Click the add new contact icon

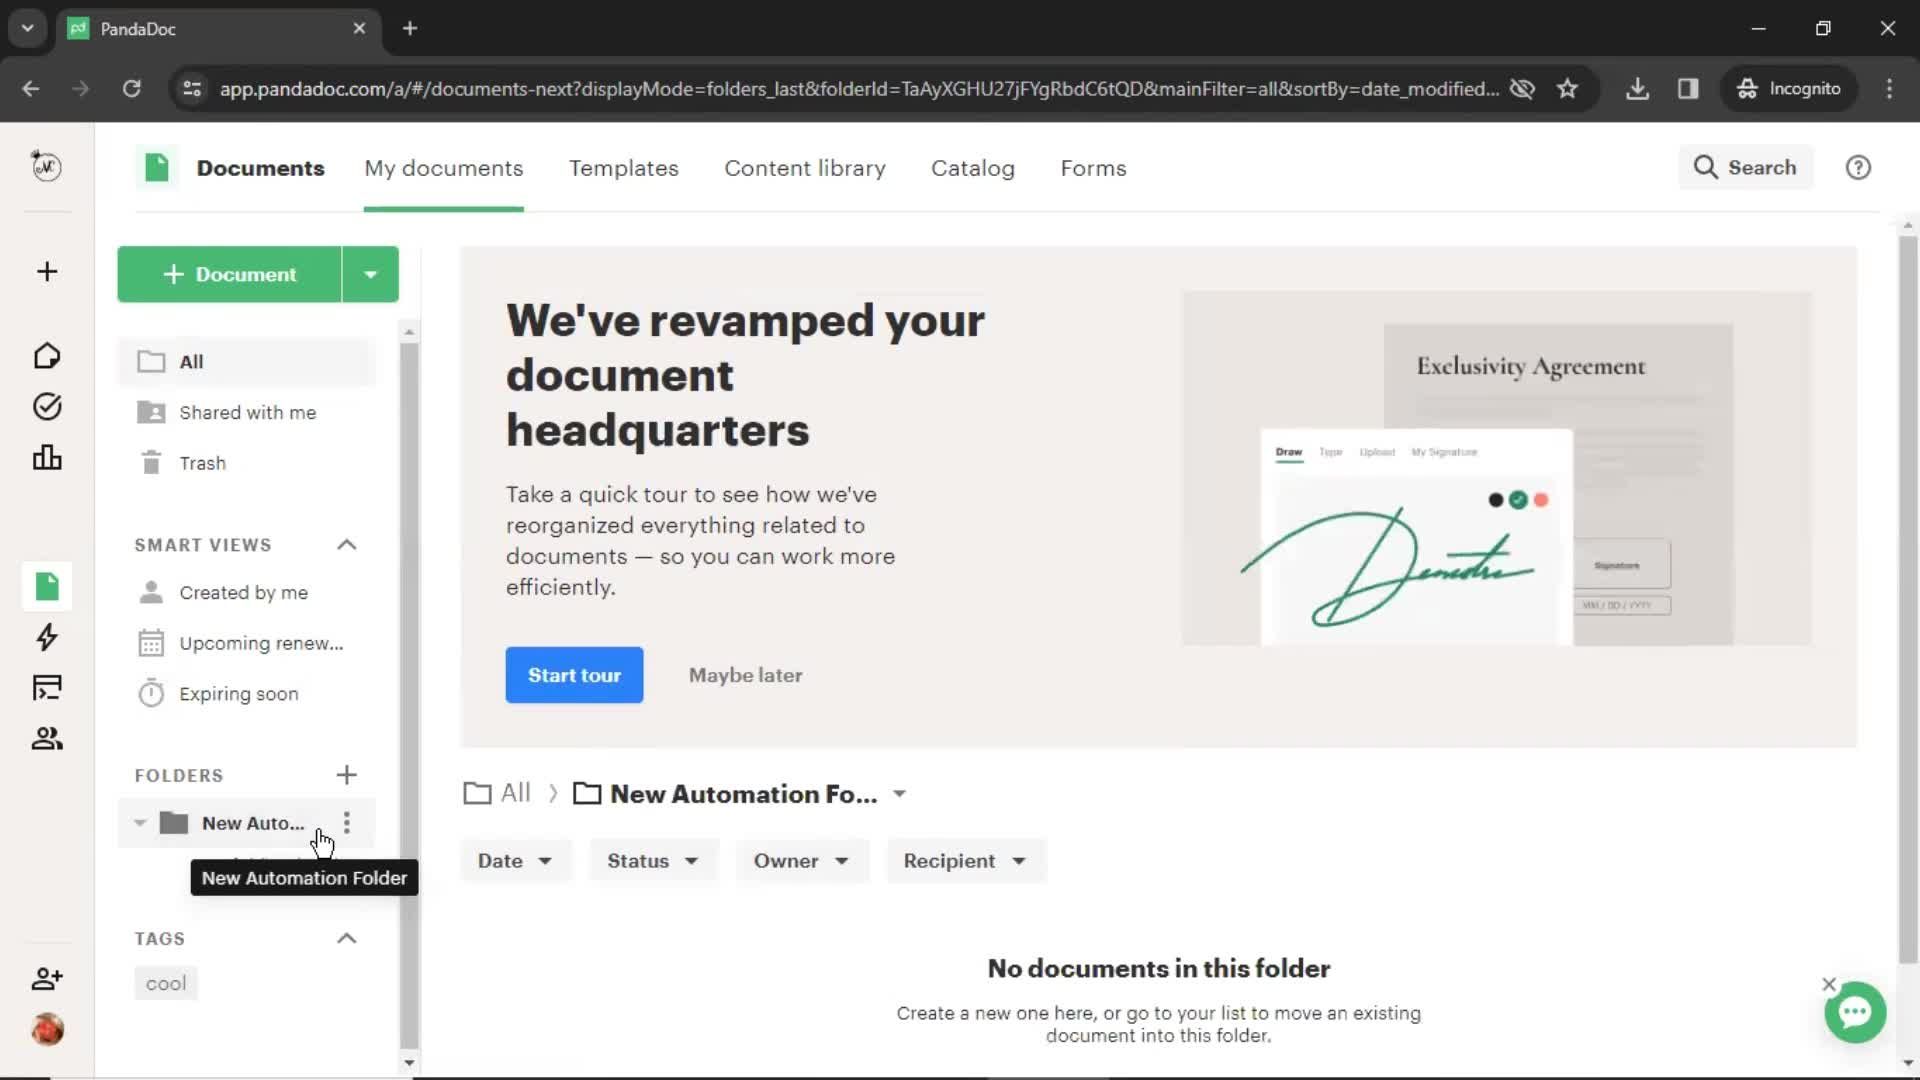click(46, 977)
